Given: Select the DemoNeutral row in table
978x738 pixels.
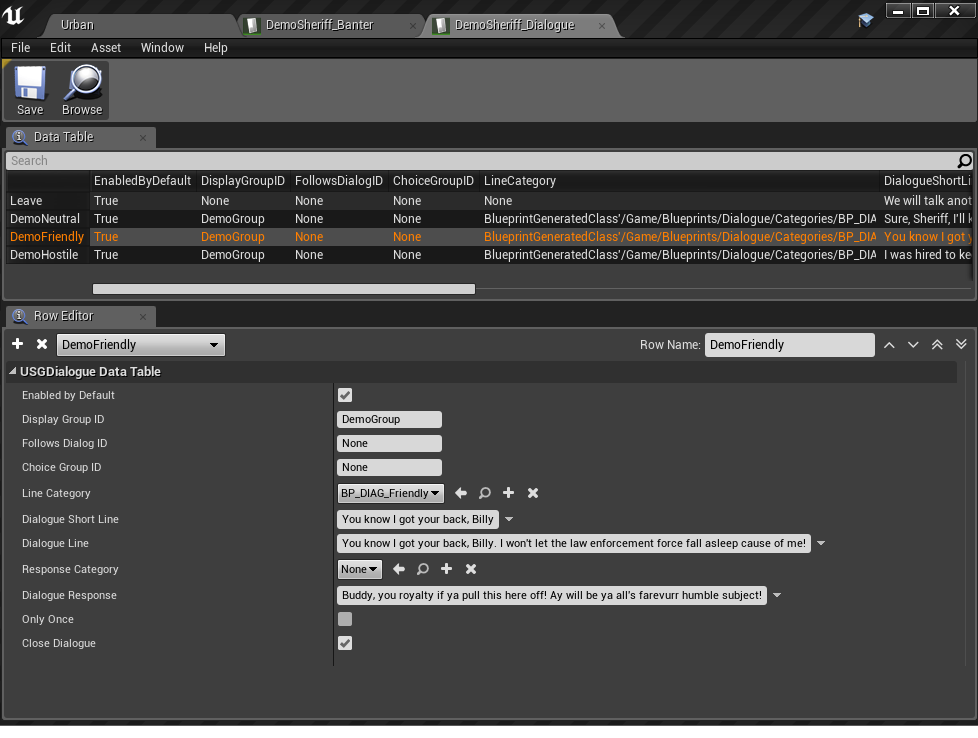Looking at the screenshot, I should tap(489, 219).
